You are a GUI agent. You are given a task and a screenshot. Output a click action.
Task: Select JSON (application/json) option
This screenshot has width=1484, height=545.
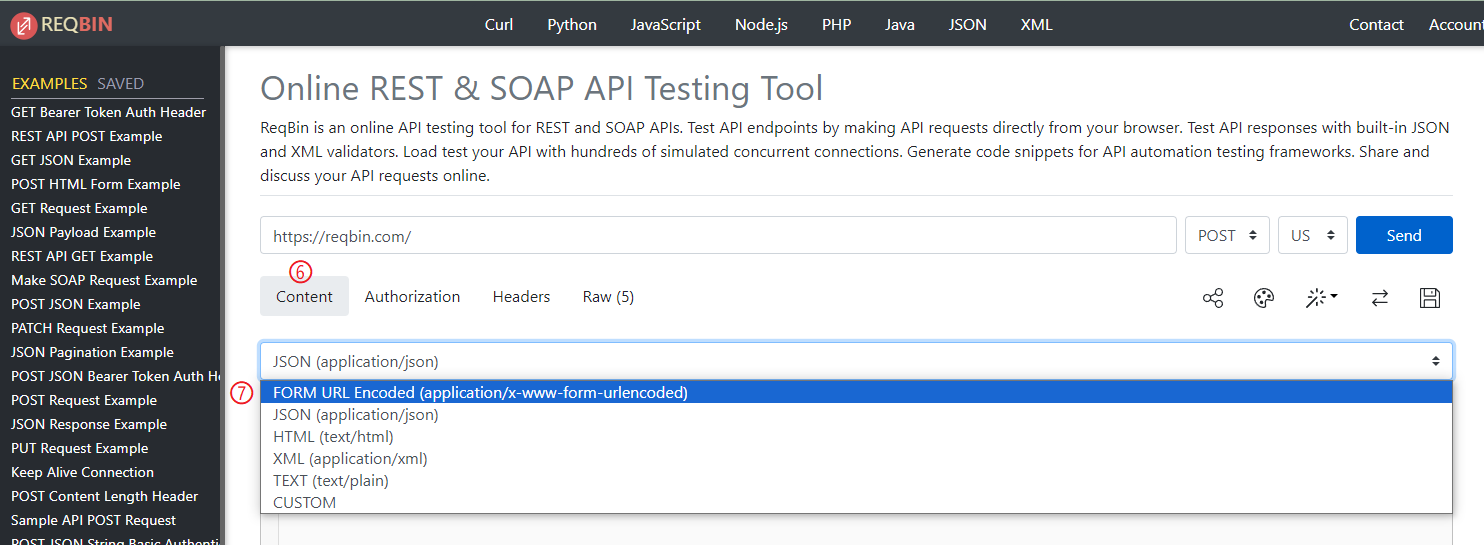pos(856,415)
